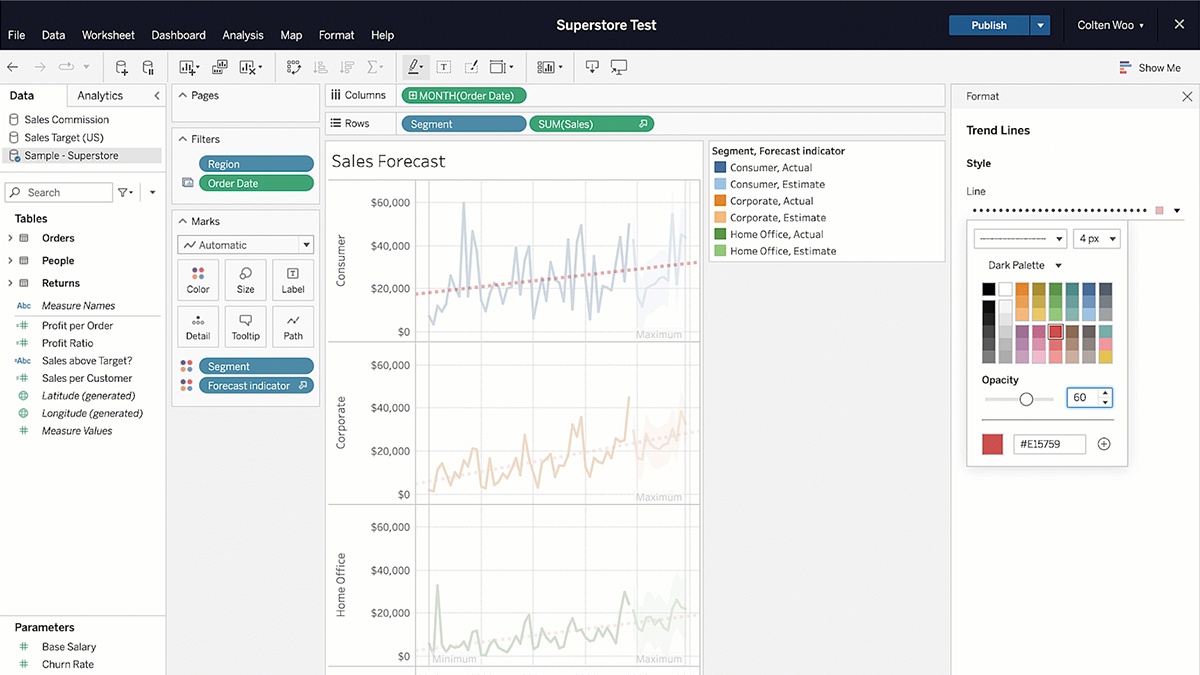Open the Tooltip marks card
The image size is (1200, 675).
[245, 326]
